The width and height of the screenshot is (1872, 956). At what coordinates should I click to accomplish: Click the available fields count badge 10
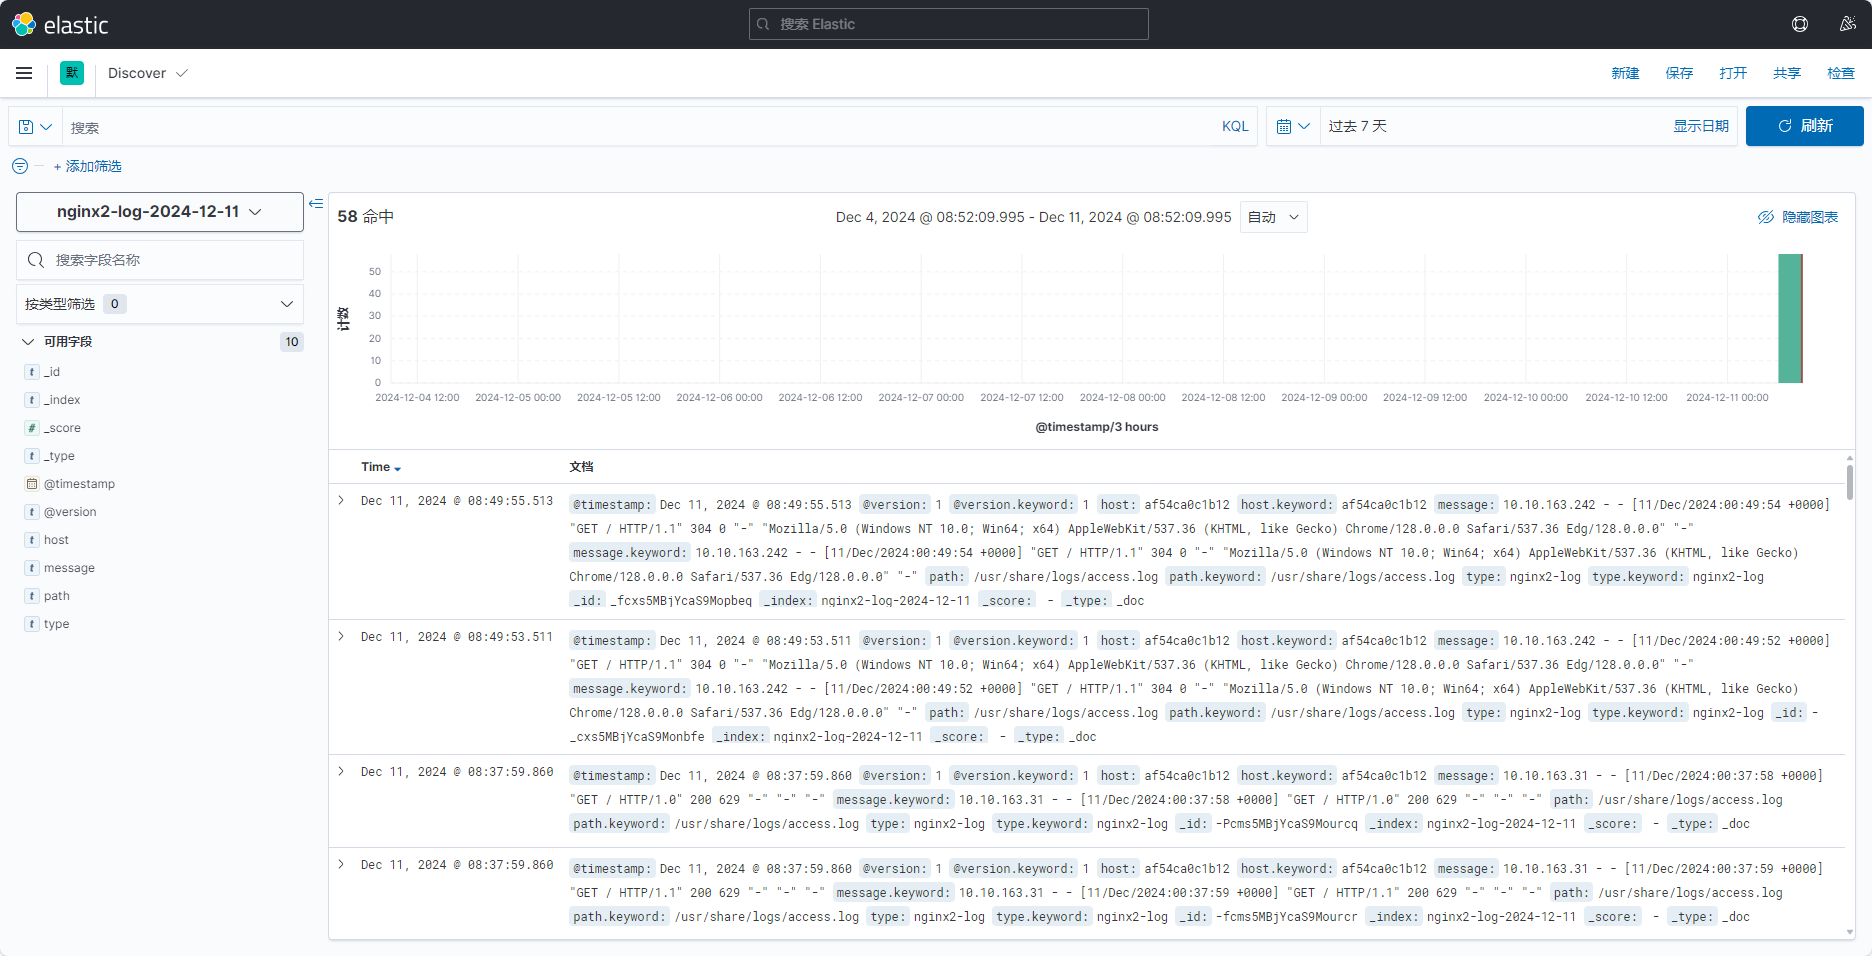pos(292,342)
